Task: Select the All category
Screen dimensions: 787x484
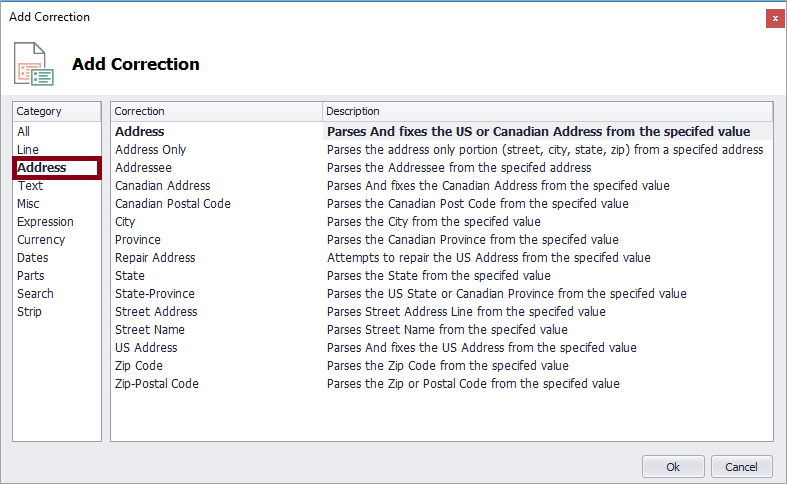Action: coord(24,132)
